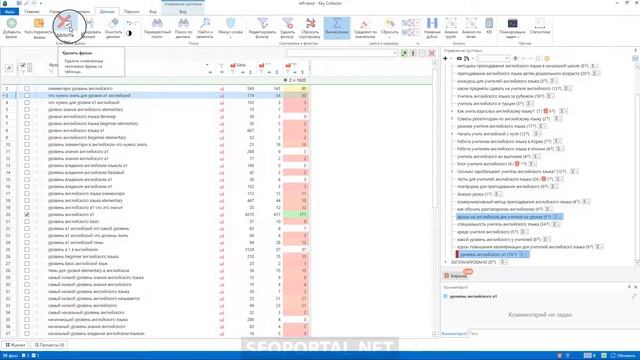Expand the 'Начать учить английский с нуля' group

point(452,134)
